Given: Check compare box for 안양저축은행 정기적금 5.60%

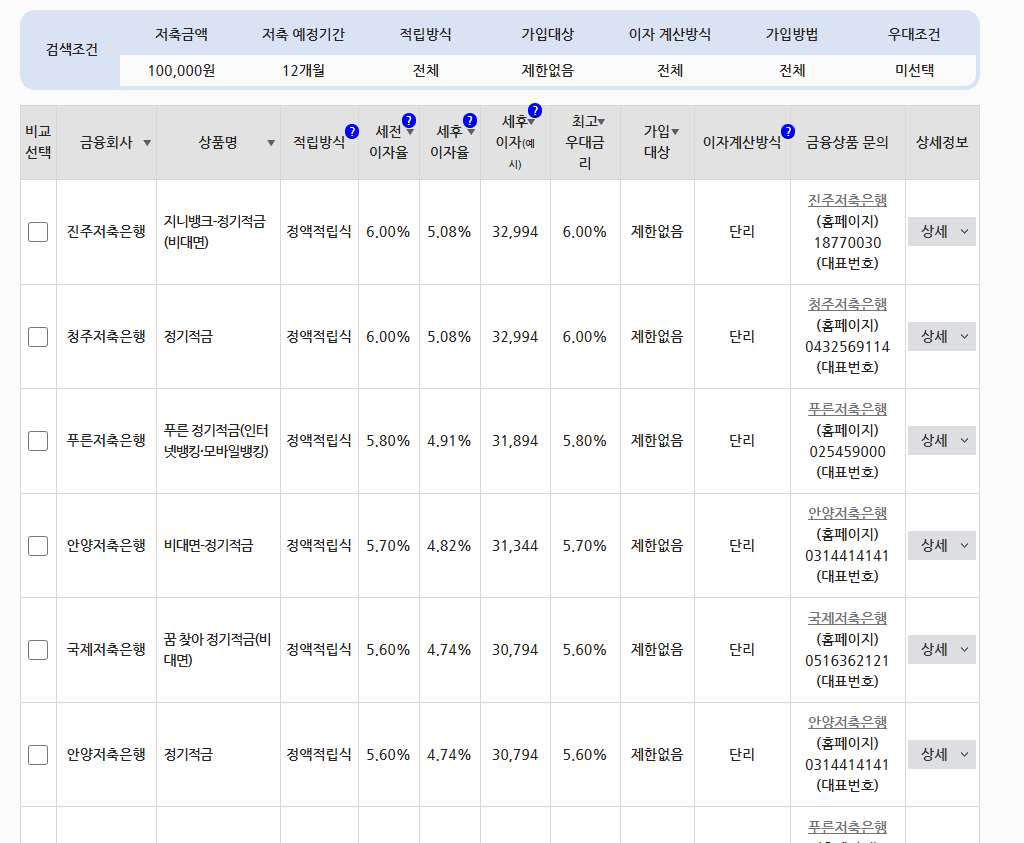Looking at the screenshot, I should [x=38, y=755].
